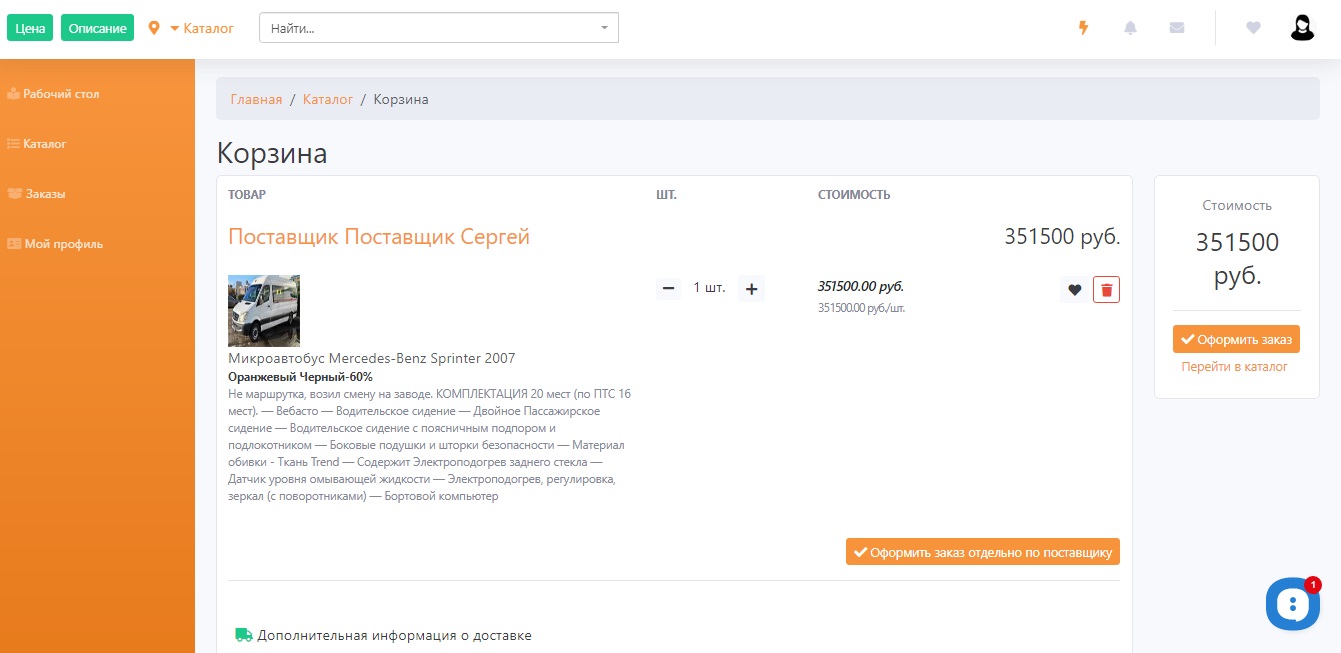1341x653 pixels.
Task: Click the lightning bolt icon in header
Action: pos(1083,28)
